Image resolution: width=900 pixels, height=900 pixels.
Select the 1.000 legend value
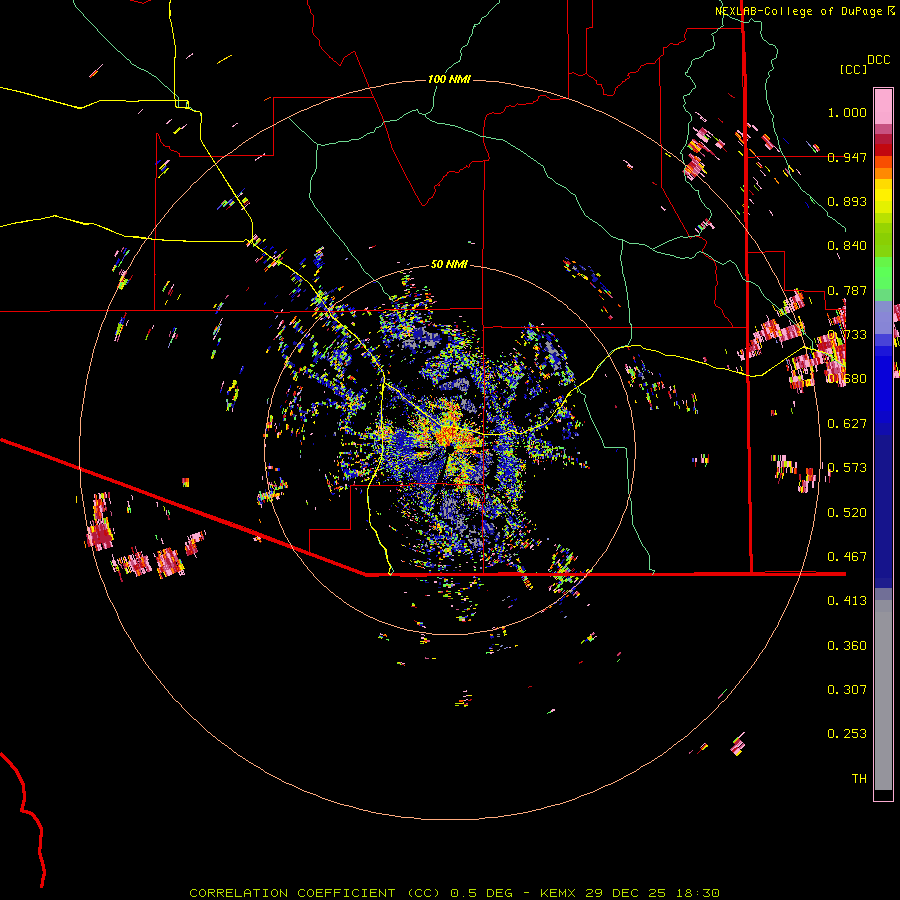click(847, 112)
